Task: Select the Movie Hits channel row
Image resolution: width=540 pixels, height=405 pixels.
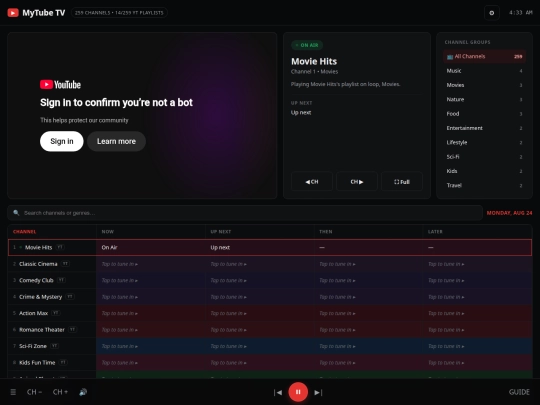Action: point(270,247)
